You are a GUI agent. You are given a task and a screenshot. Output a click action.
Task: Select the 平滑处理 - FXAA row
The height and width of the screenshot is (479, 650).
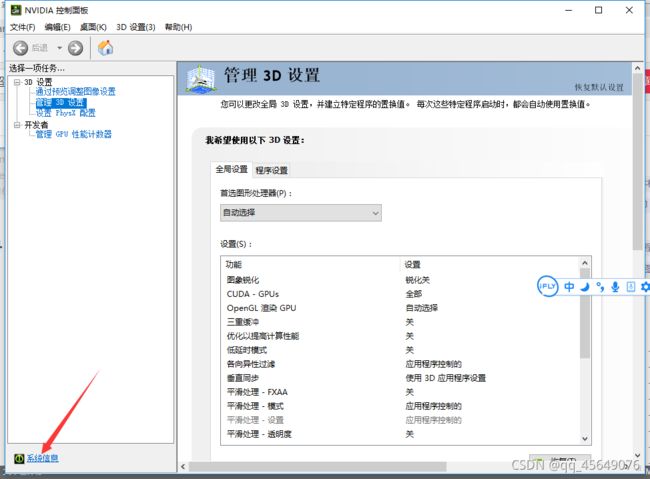pyautogui.click(x=400, y=392)
